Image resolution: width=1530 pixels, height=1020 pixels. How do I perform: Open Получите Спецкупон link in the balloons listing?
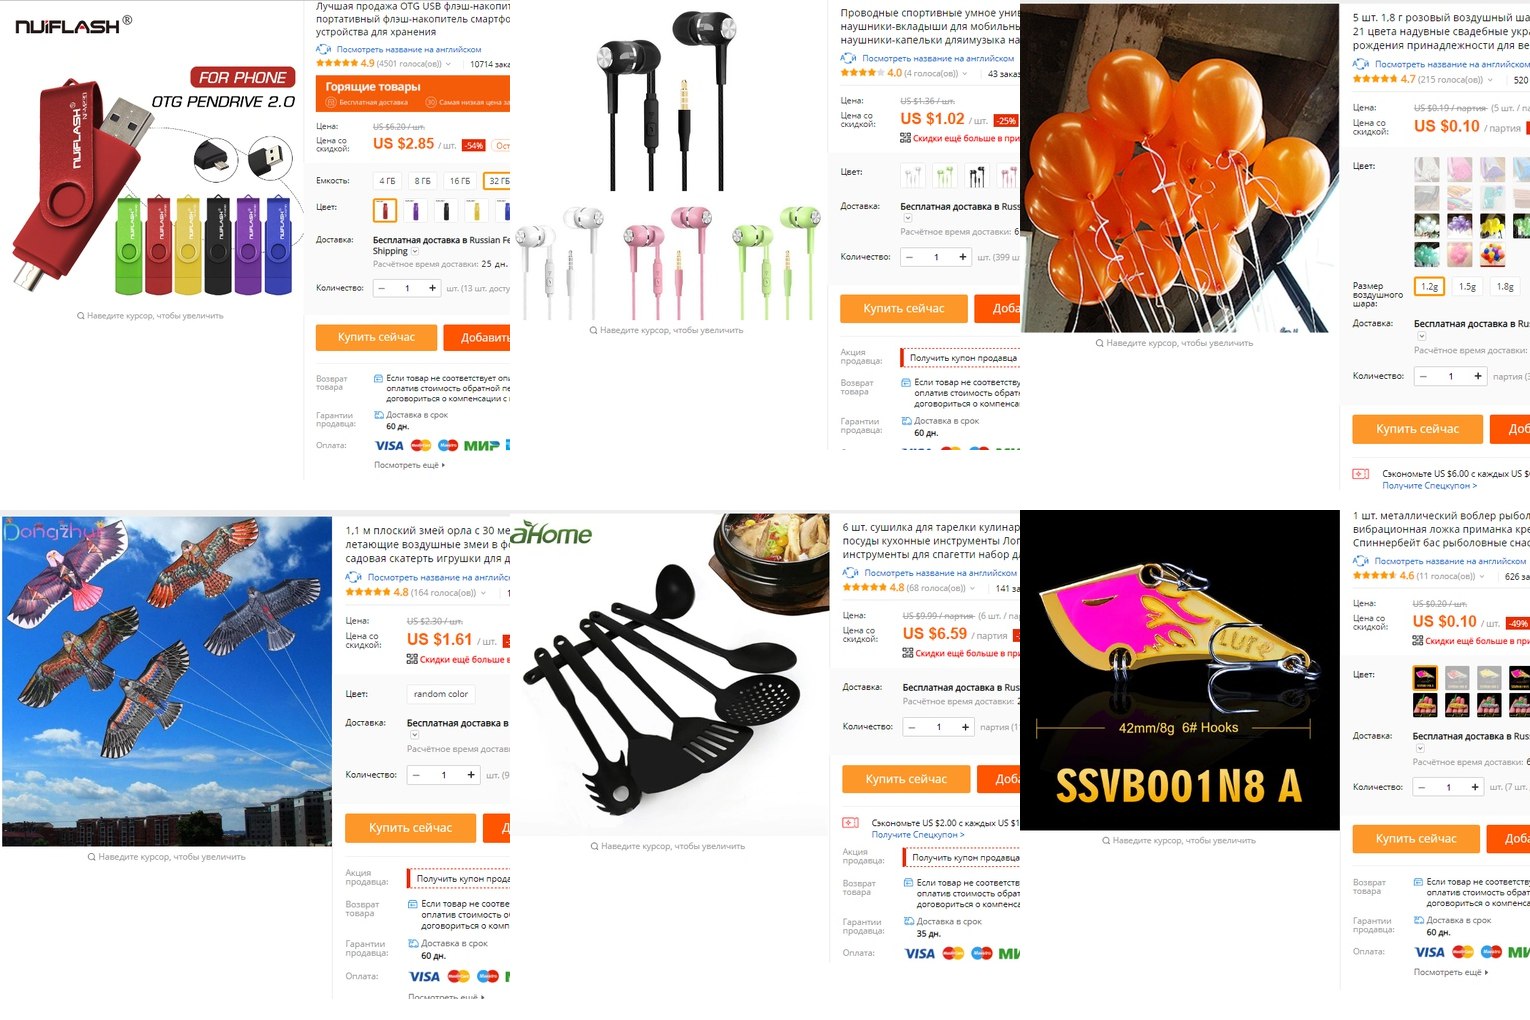pos(1429,486)
